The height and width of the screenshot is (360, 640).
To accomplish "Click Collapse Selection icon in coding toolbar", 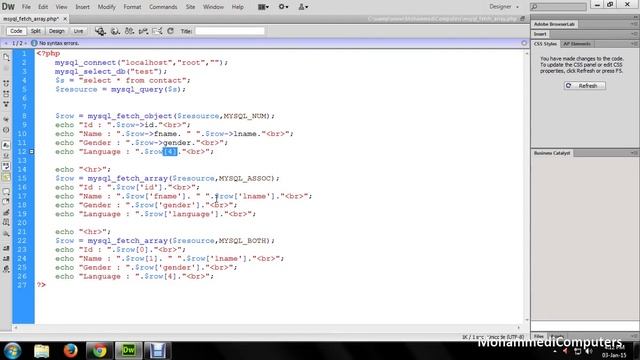I will [6, 94].
